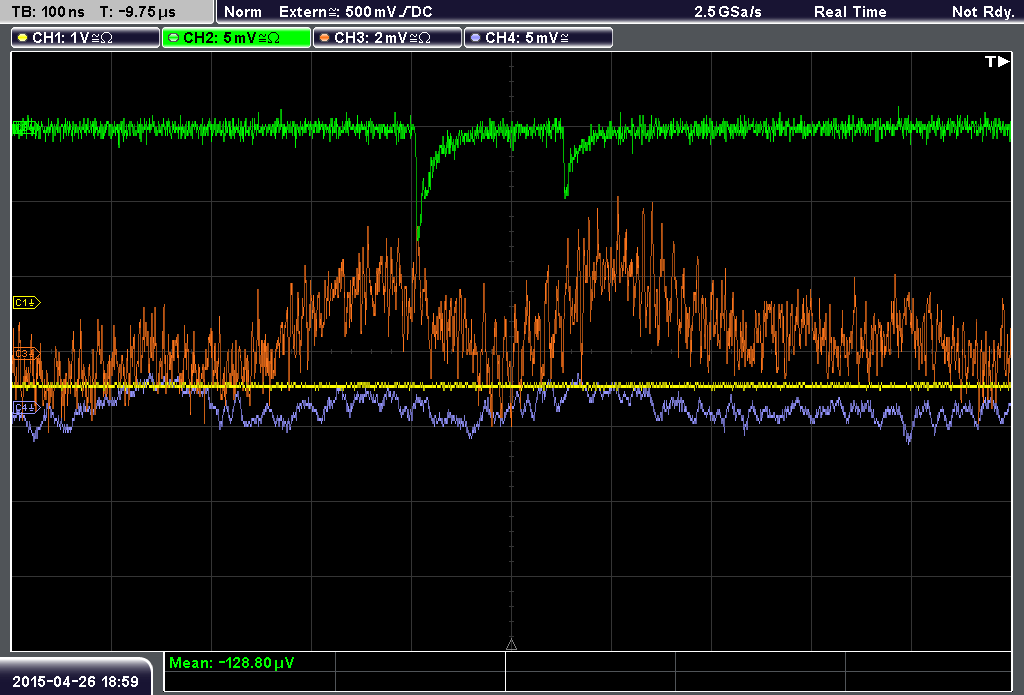The image size is (1024, 695).
Task: Click the T: -9.75 µs trigger offset
Action: pyautogui.click(x=138, y=12)
